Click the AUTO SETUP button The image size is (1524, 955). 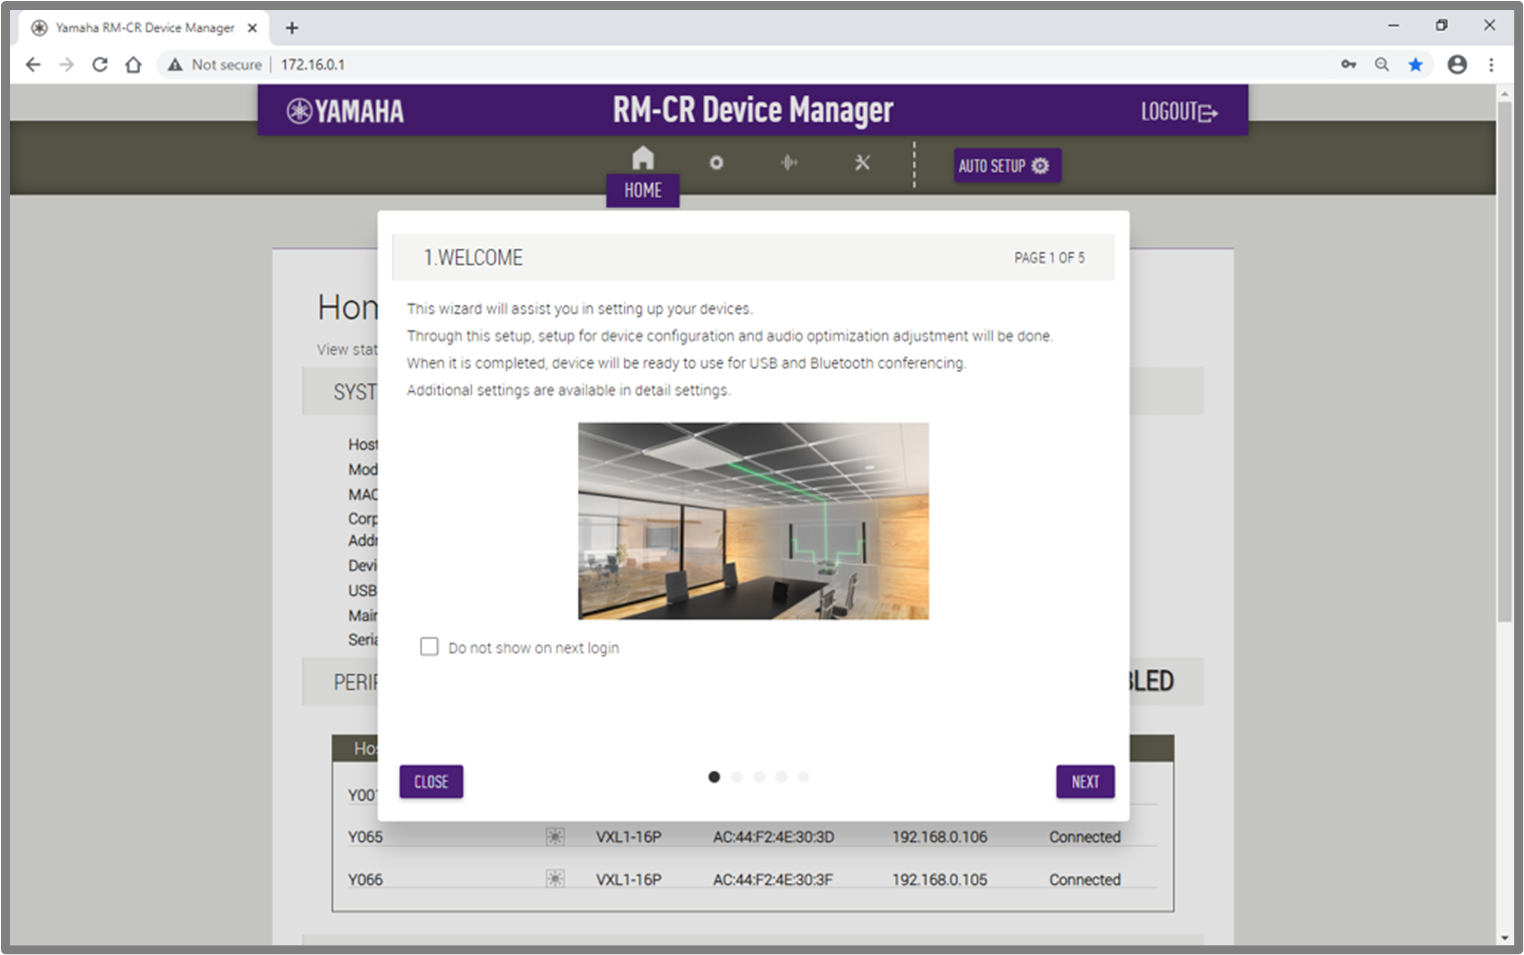click(1005, 166)
